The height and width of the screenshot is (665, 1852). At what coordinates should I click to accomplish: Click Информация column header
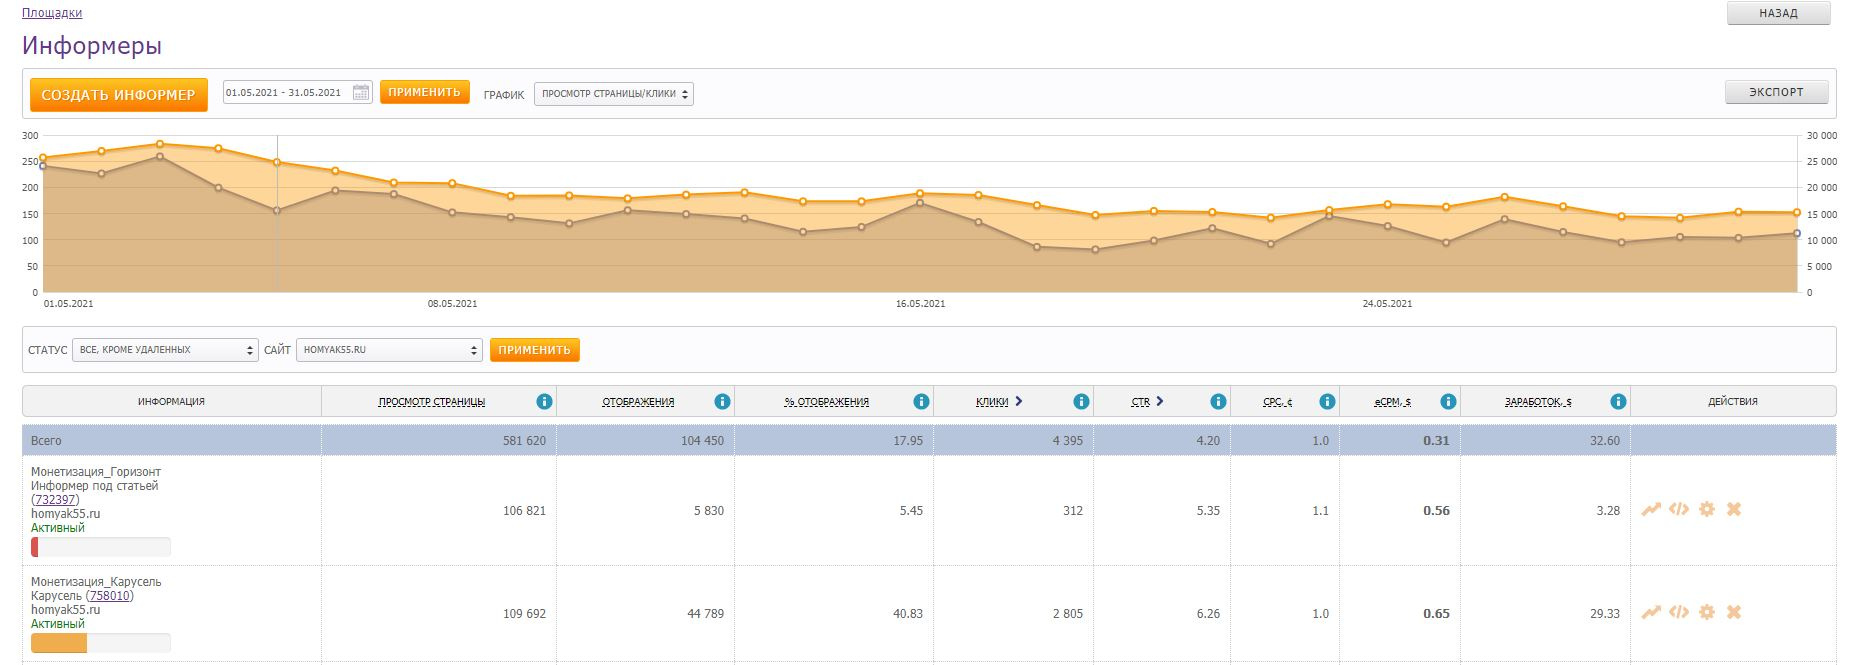(x=171, y=402)
